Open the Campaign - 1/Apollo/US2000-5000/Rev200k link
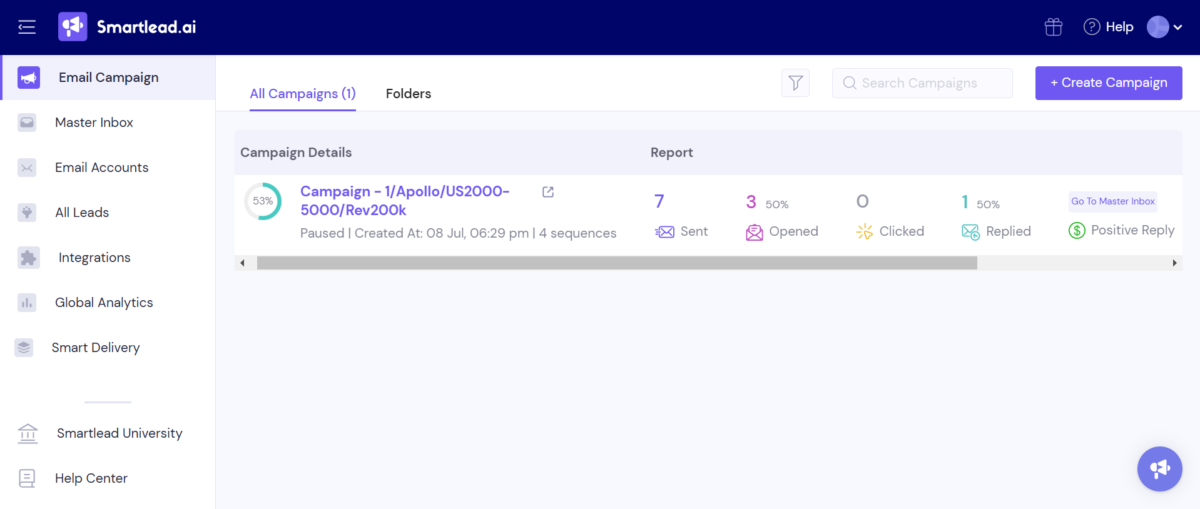The height and width of the screenshot is (509, 1200). click(404, 200)
